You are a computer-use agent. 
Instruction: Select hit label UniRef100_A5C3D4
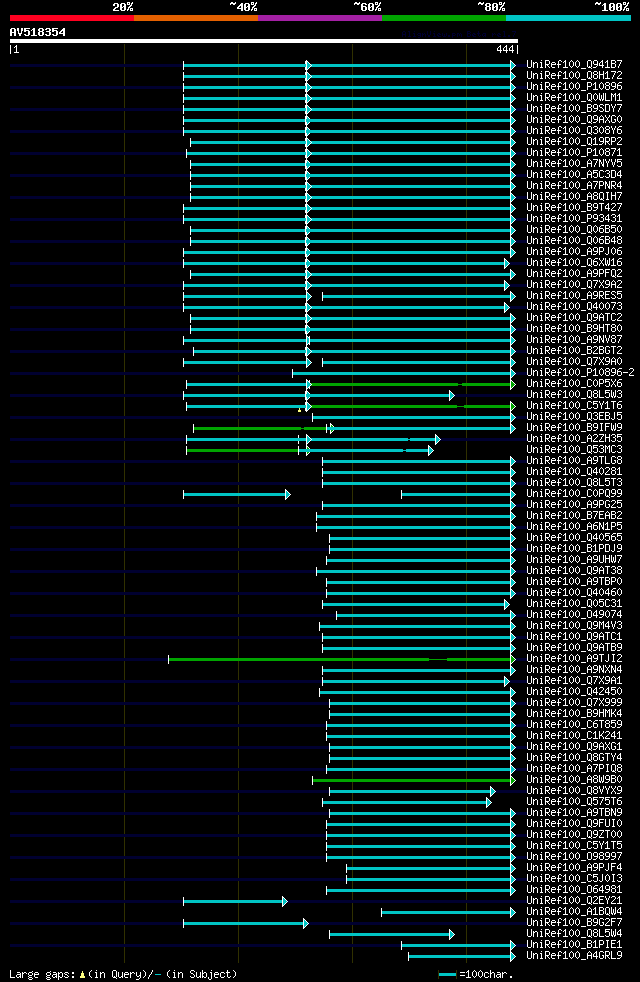[574, 174]
